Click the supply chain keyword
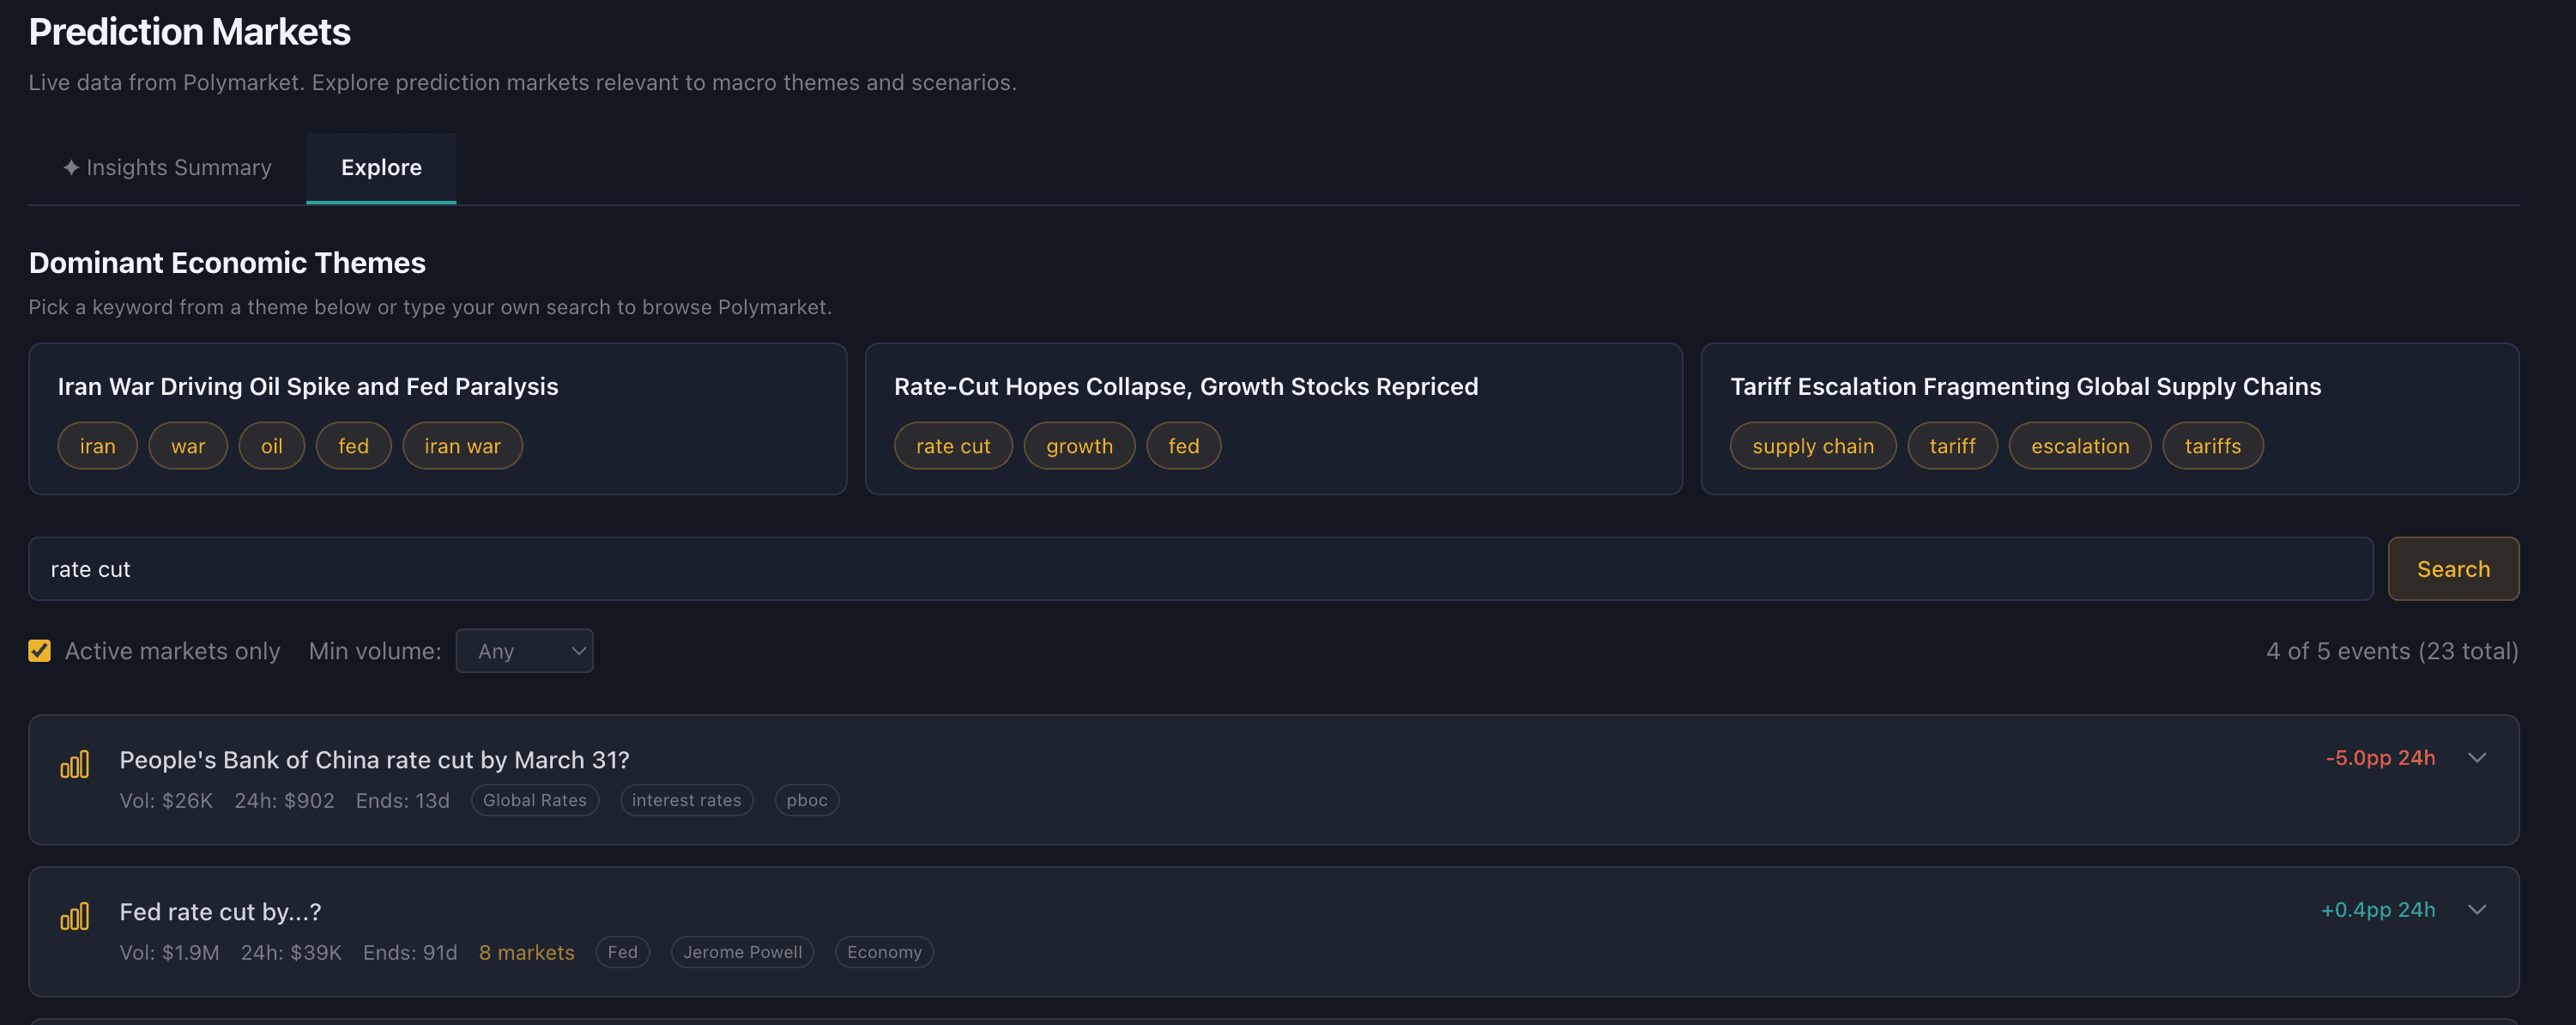Screen dimensions: 2576x1025 (x=1812, y=445)
